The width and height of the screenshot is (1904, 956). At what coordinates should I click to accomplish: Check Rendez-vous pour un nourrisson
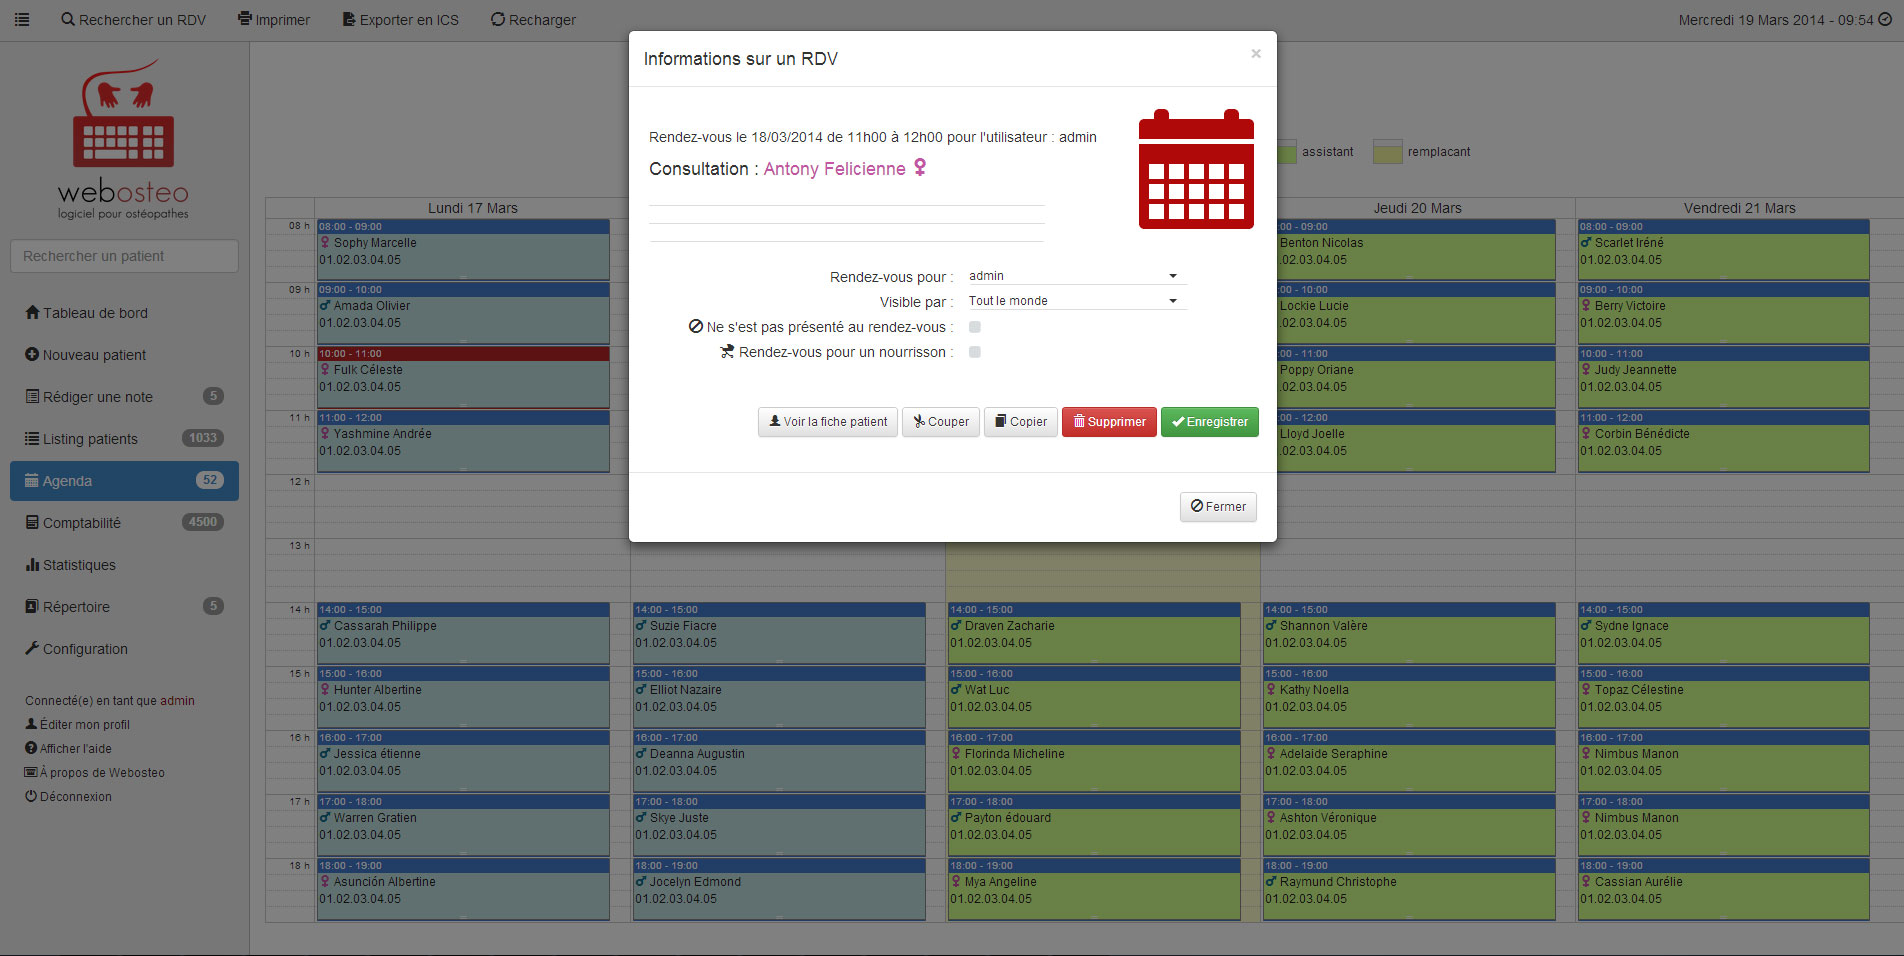(x=975, y=352)
